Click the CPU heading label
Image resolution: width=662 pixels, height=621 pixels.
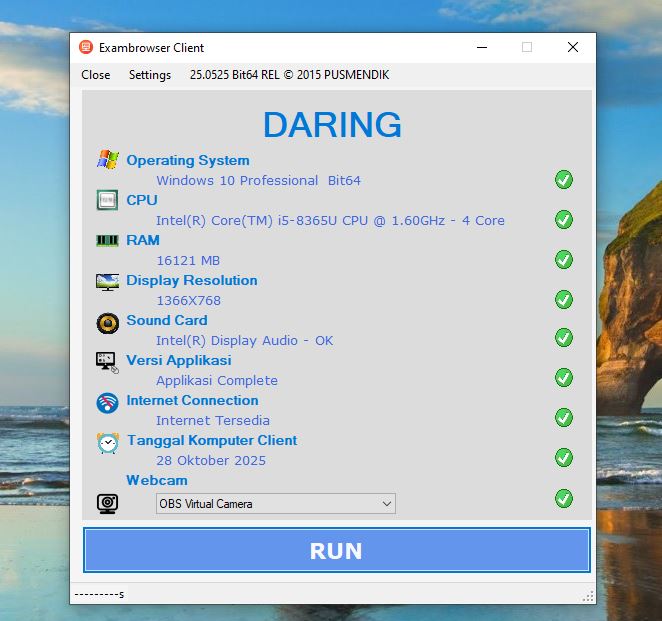[x=142, y=200]
